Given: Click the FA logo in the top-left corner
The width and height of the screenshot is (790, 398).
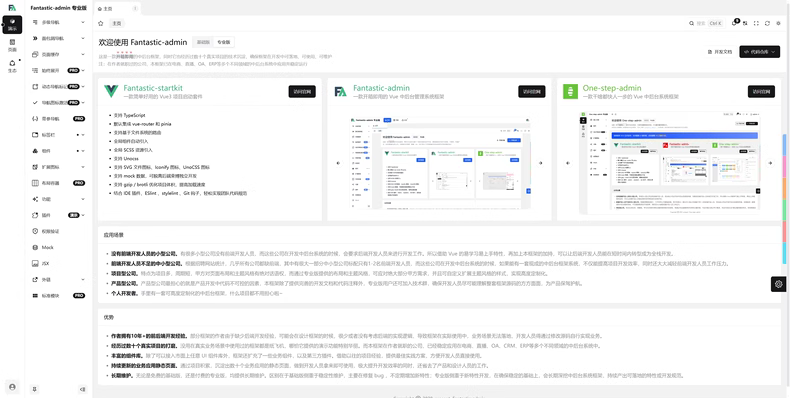Looking at the screenshot, I should (12, 8).
